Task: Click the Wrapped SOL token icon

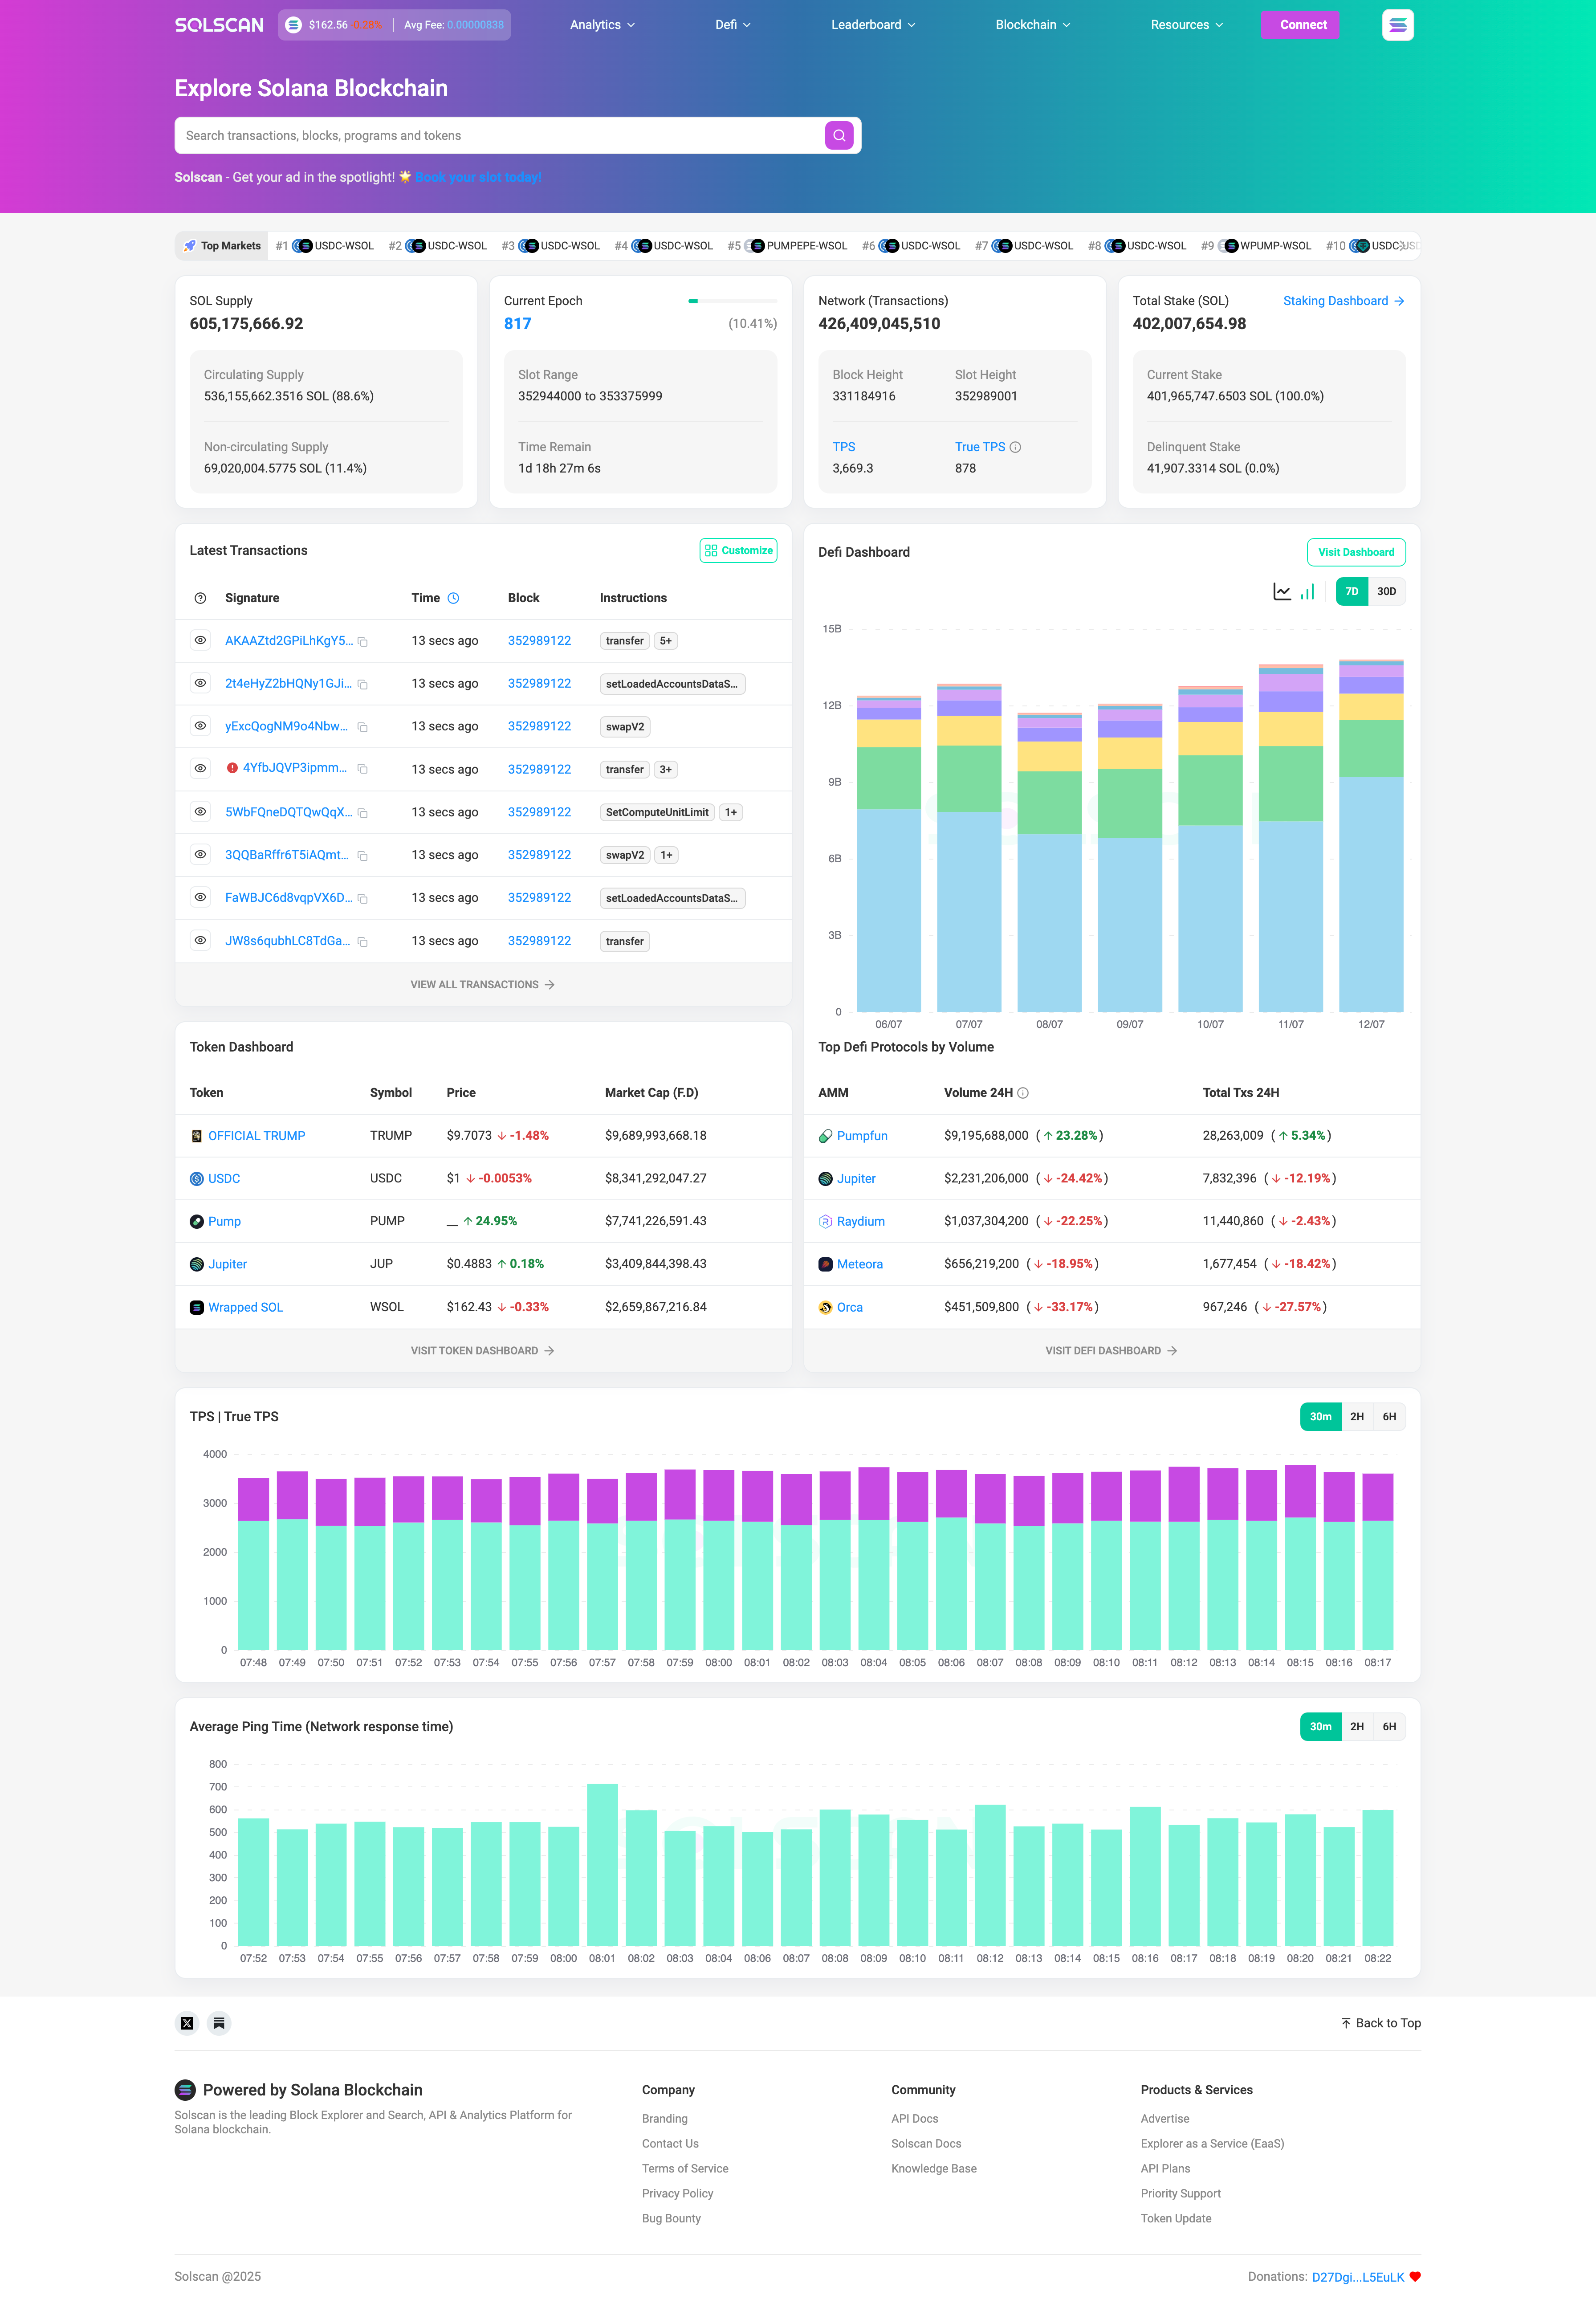Action: pyautogui.click(x=197, y=1307)
